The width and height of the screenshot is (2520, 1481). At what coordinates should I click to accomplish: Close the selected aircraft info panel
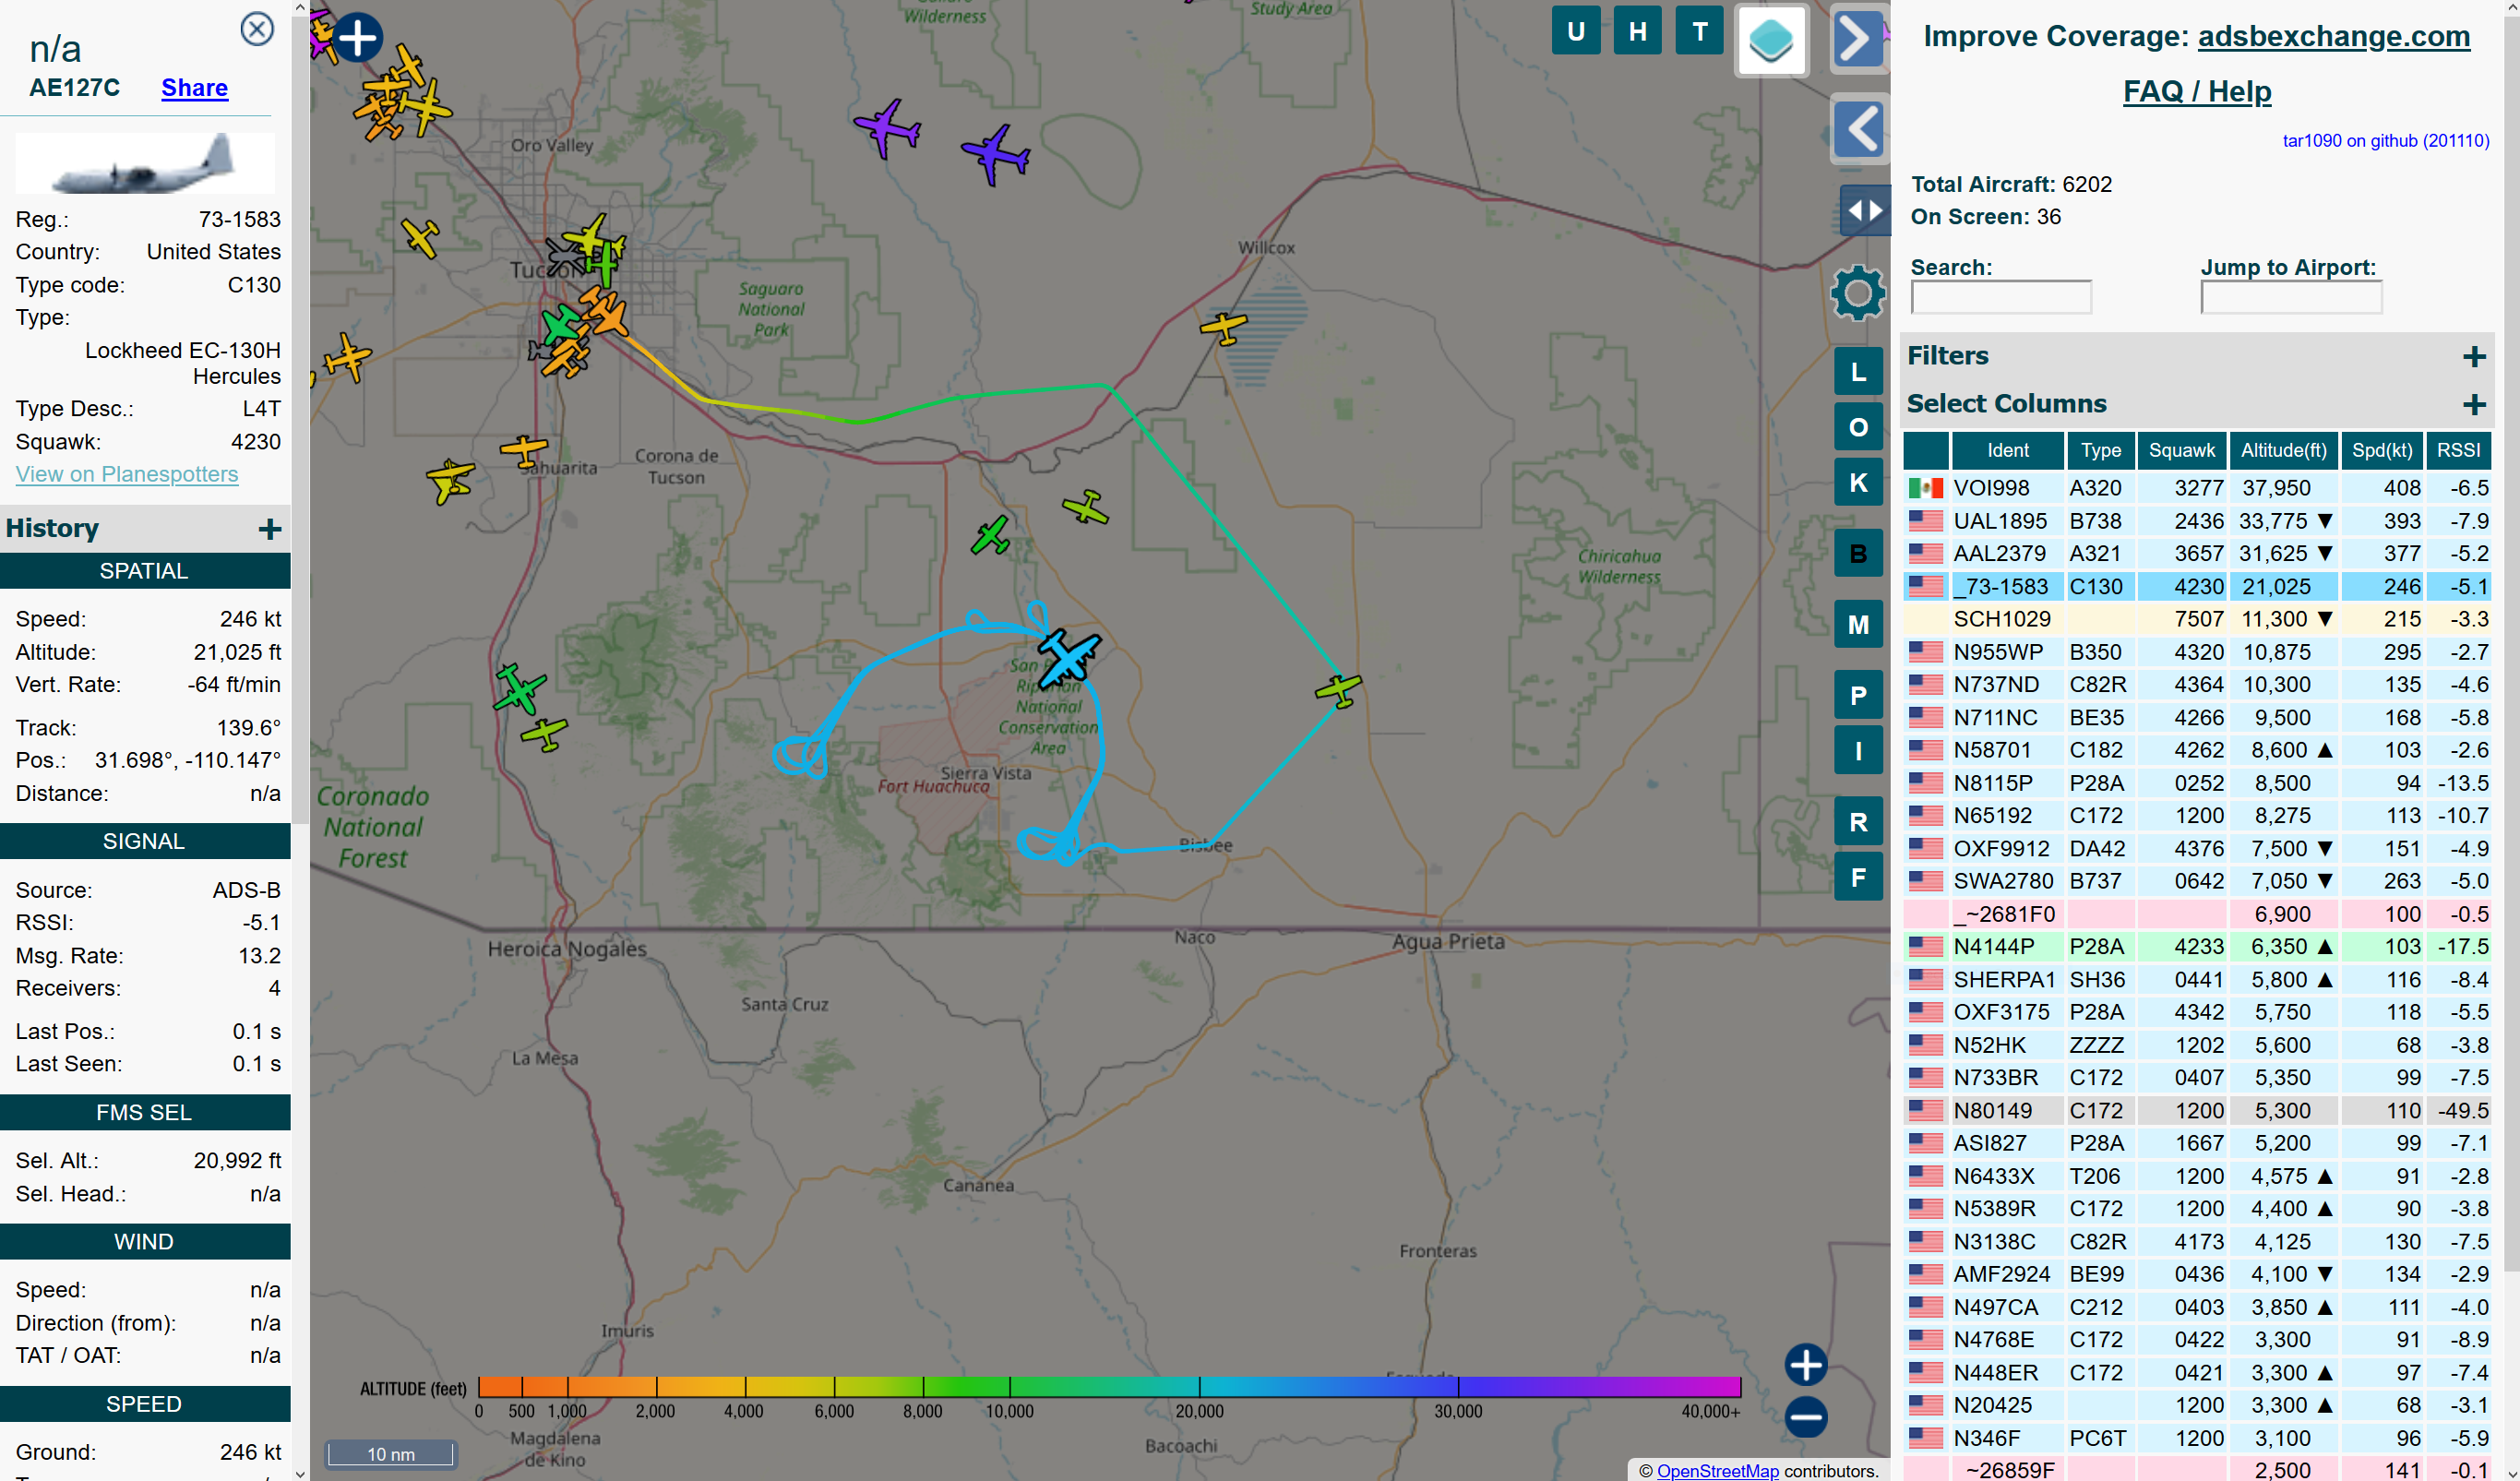click(257, 29)
